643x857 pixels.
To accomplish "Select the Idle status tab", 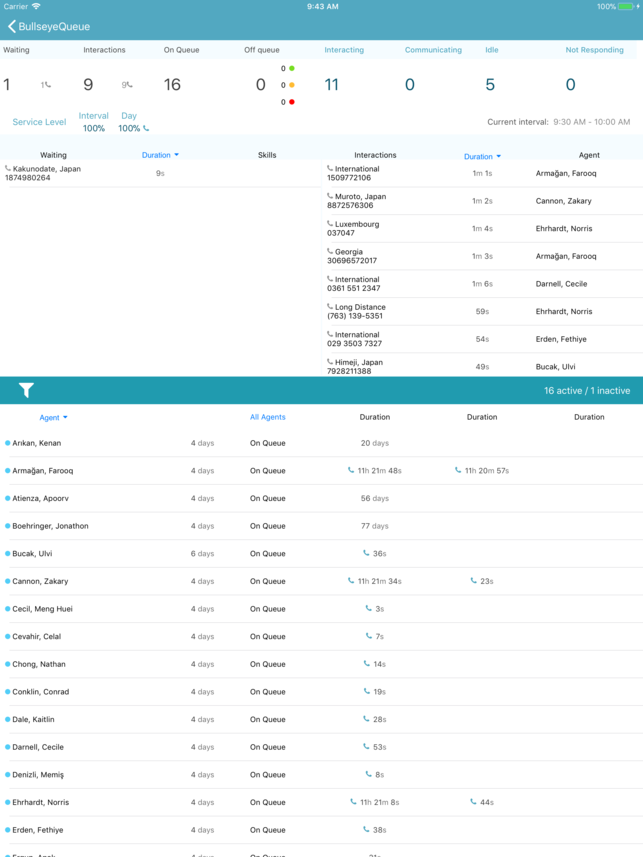I will [492, 50].
